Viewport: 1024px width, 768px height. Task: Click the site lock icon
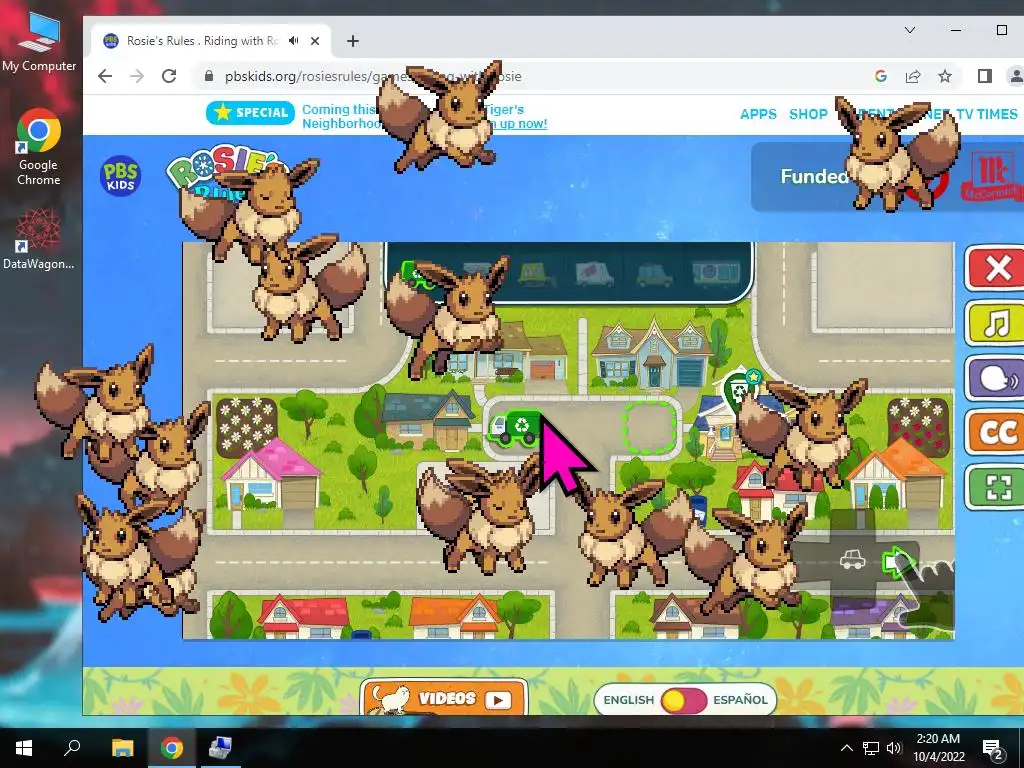tap(208, 76)
